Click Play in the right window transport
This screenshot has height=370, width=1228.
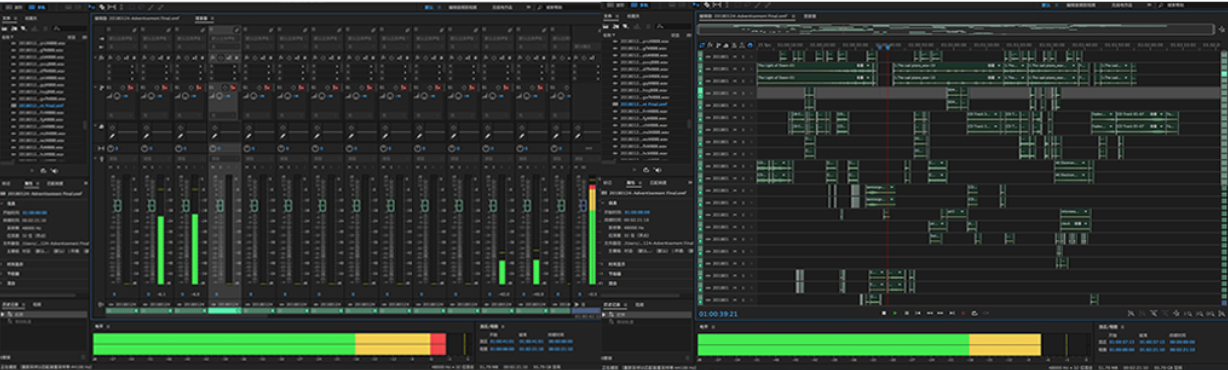pos(895,313)
